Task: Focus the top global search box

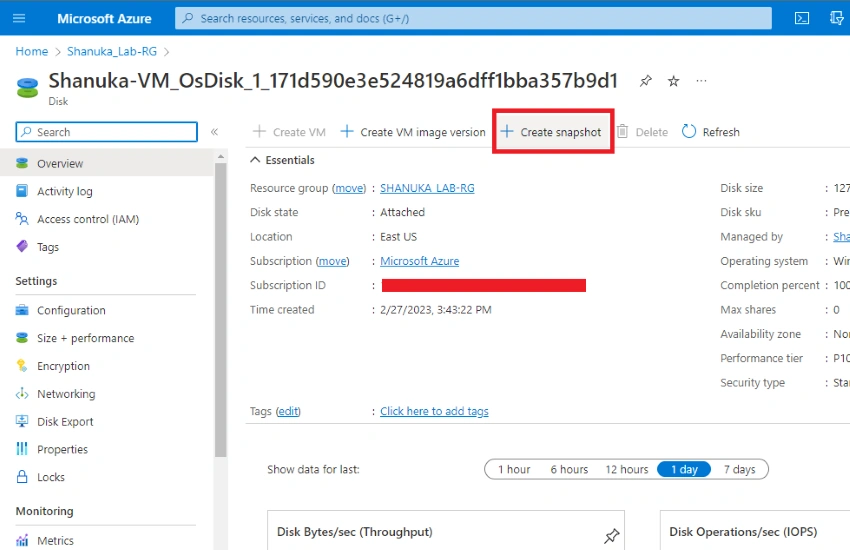Action: pos(473,18)
